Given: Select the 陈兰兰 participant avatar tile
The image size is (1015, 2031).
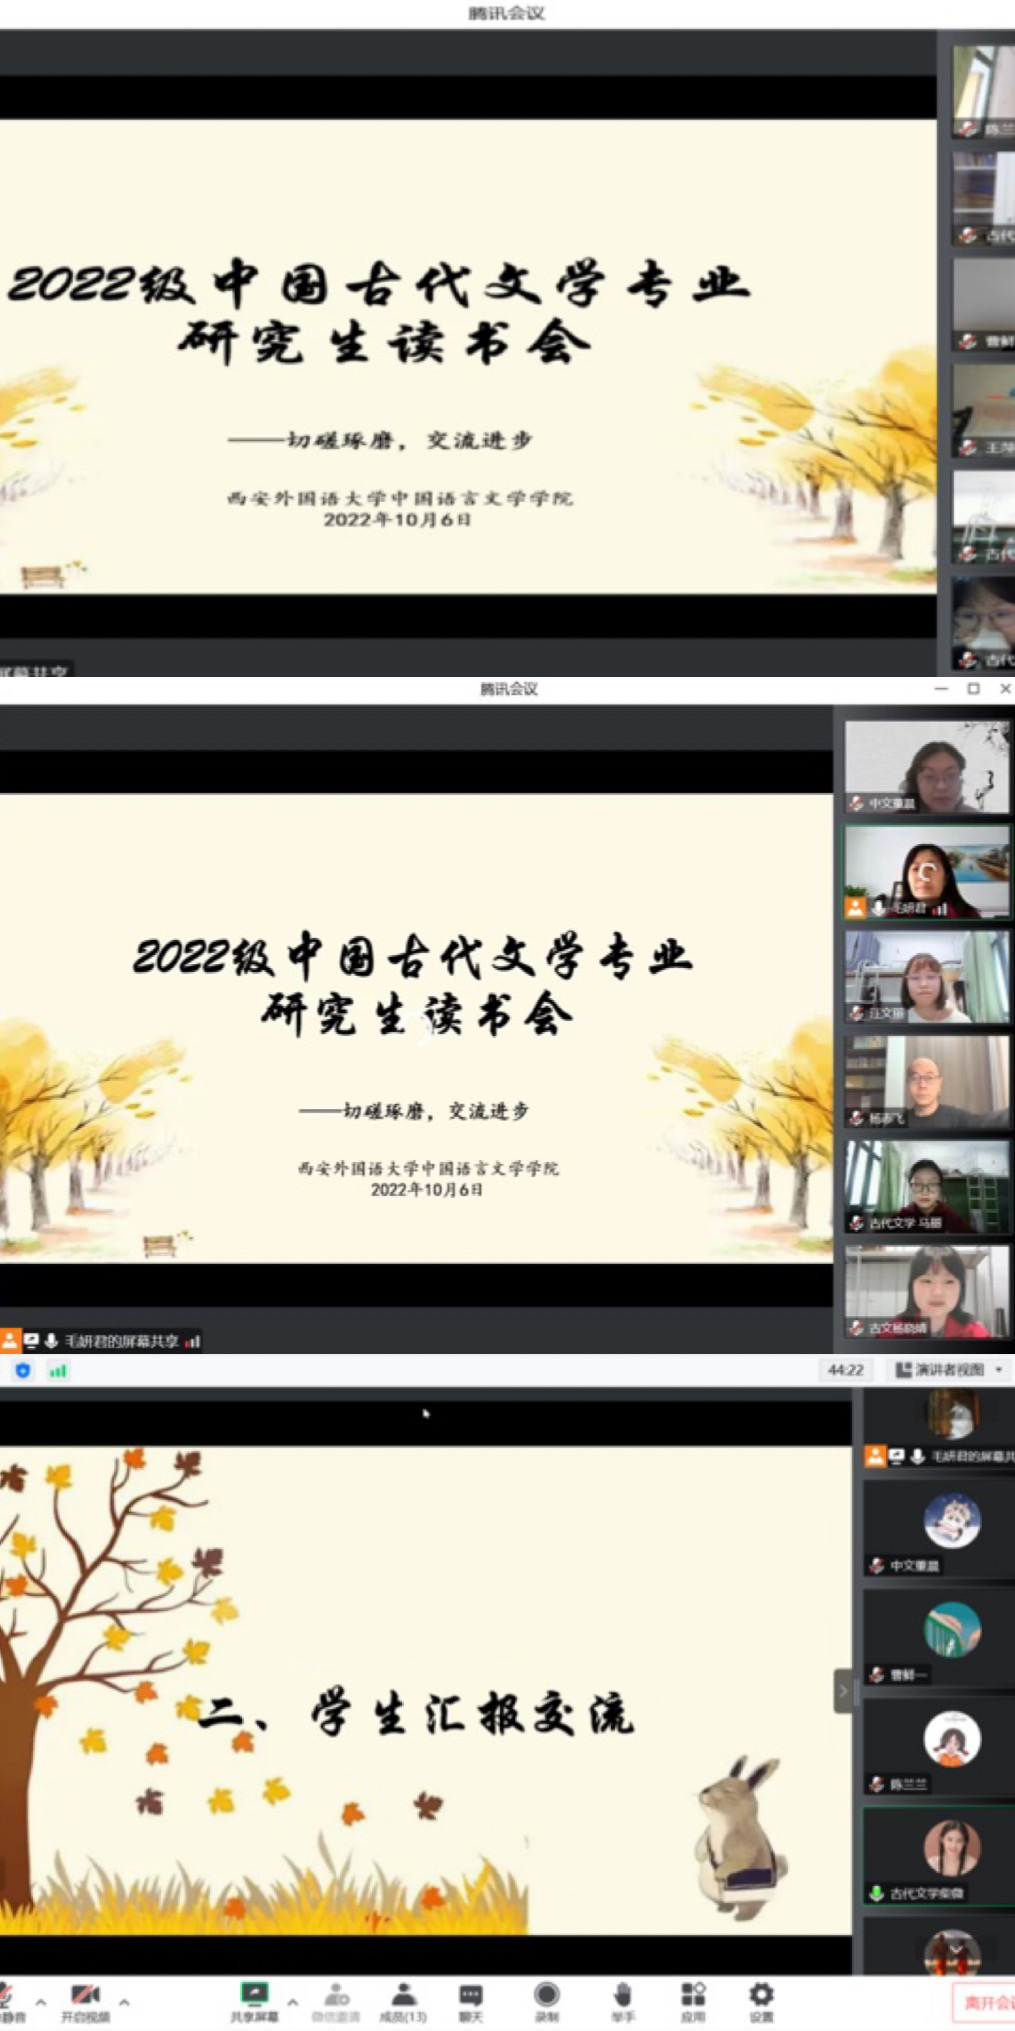Looking at the screenshot, I should pyautogui.click(x=951, y=1741).
